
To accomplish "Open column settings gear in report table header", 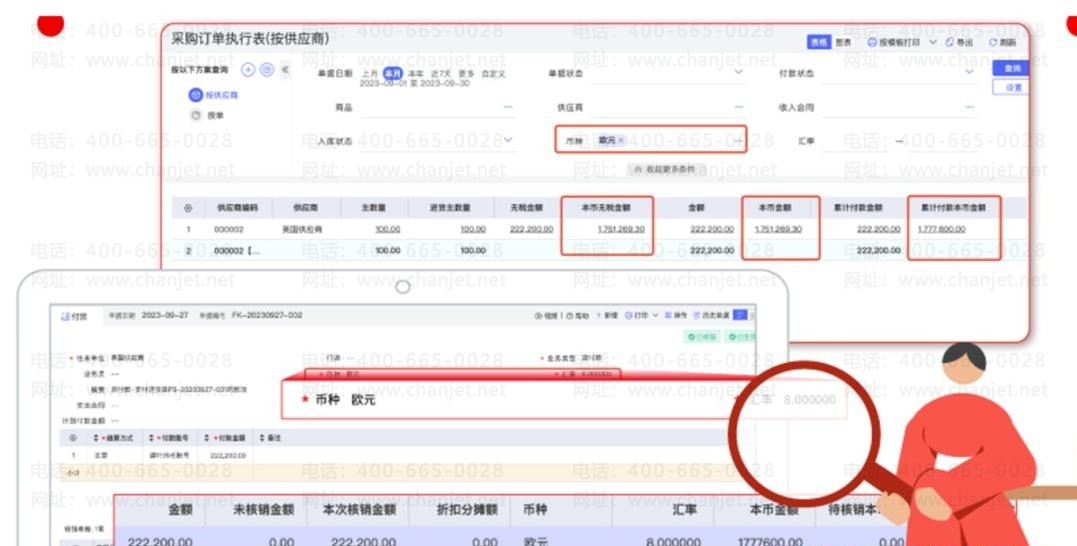I will 188,207.
